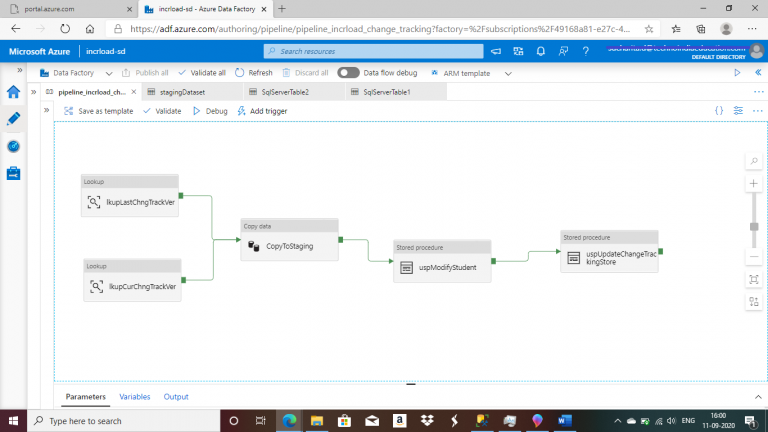Toggle Data flow debug switch
The image size is (768, 432).
tap(348, 72)
